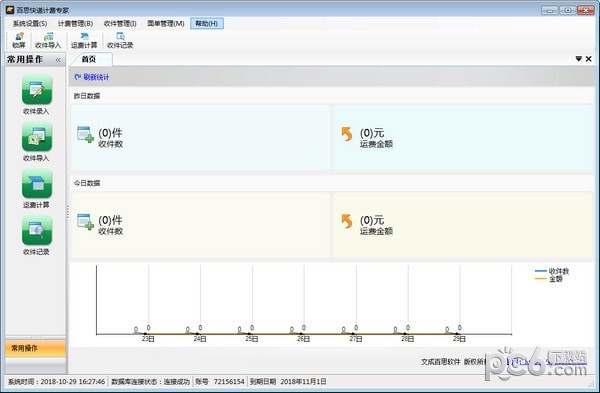
Task: Click the 收件数 blue legend entry
Action: (551, 271)
